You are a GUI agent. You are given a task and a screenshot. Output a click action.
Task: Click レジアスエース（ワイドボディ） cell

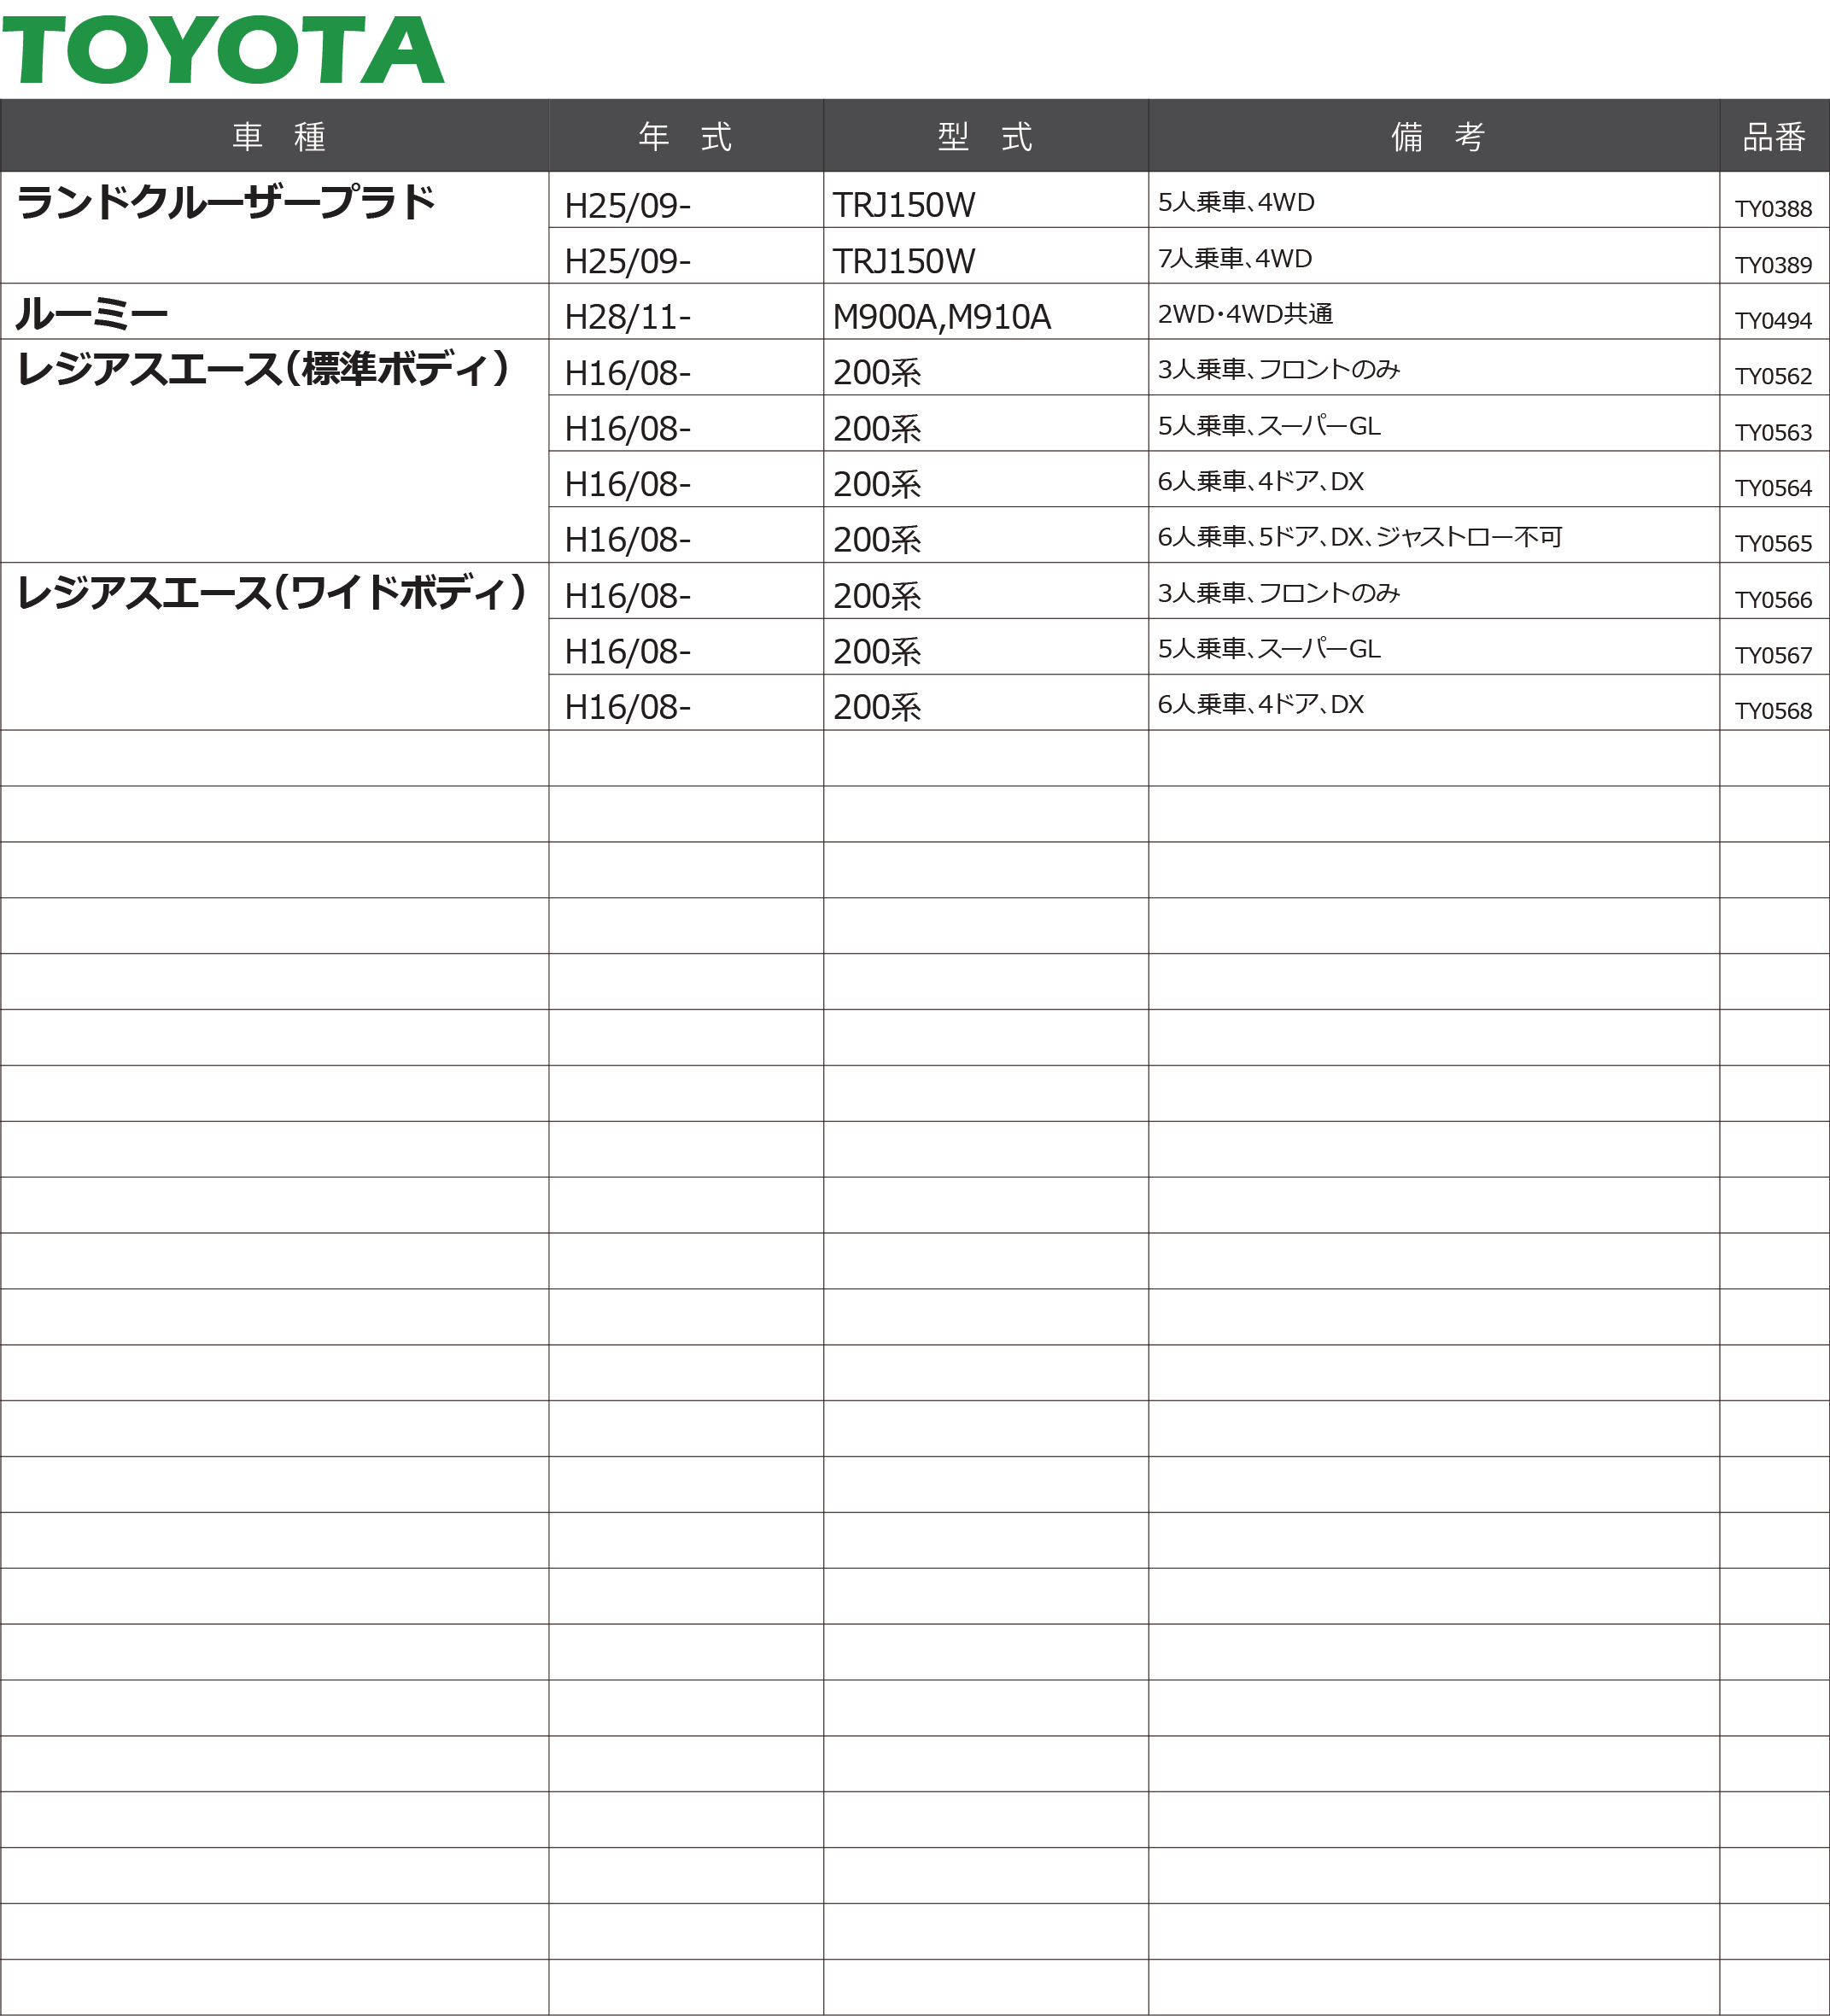(x=271, y=593)
